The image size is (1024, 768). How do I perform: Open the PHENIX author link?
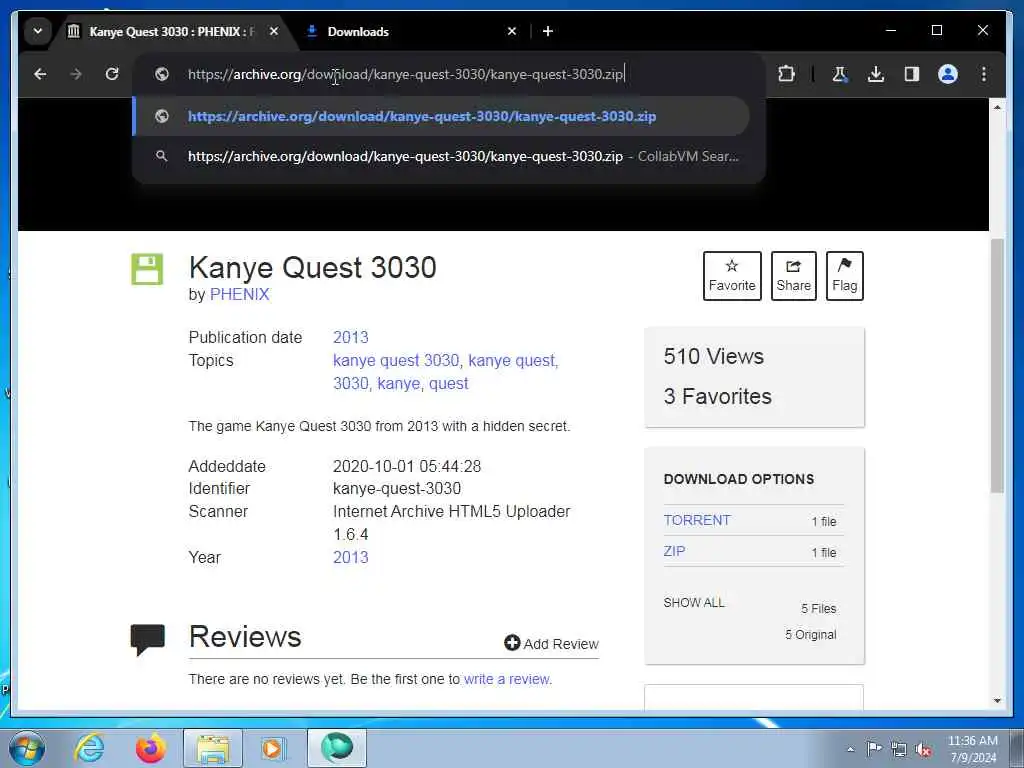pos(239,295)
